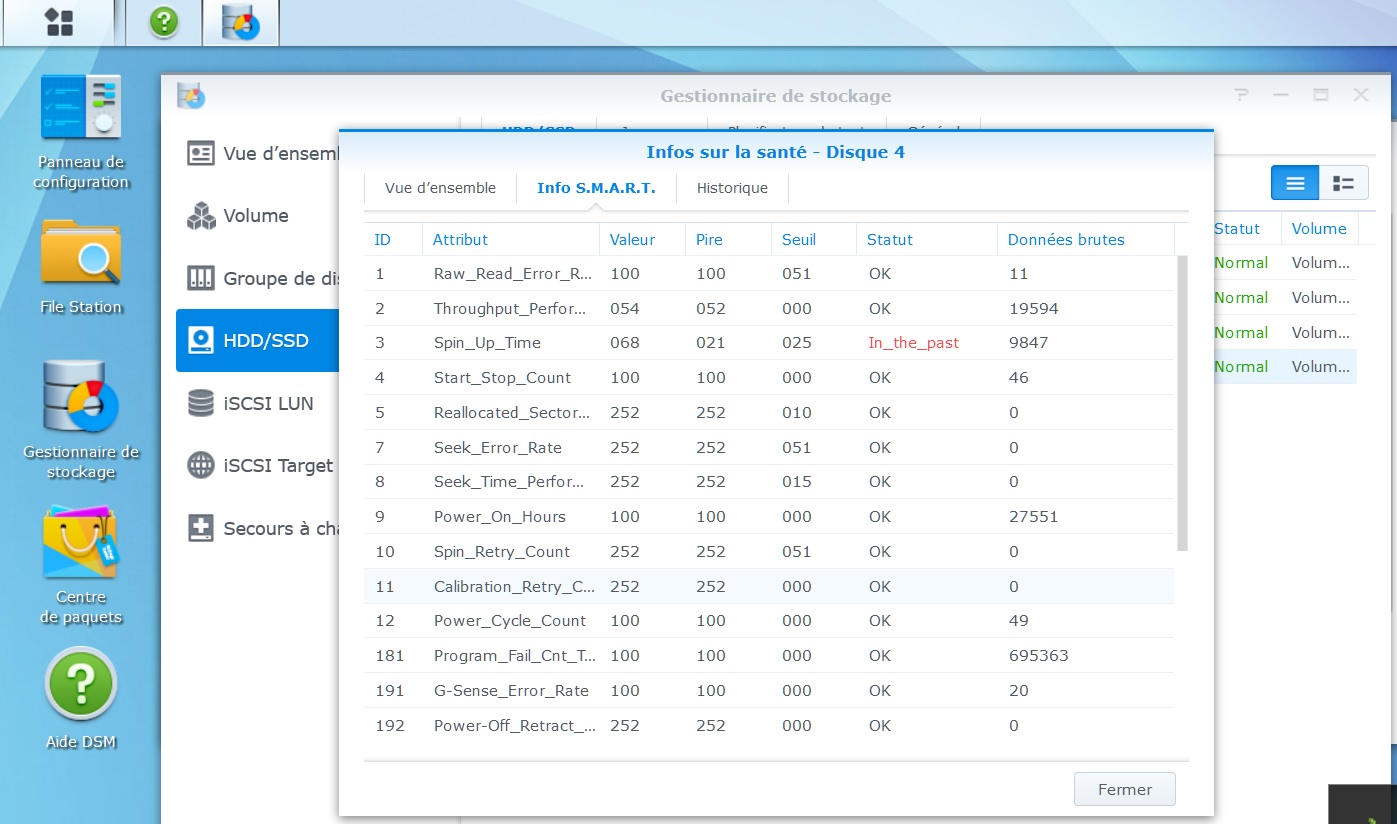
Task: Click the S.M.A.R.T. table vertical scrollbar
Action: (x=1182, y=400)
